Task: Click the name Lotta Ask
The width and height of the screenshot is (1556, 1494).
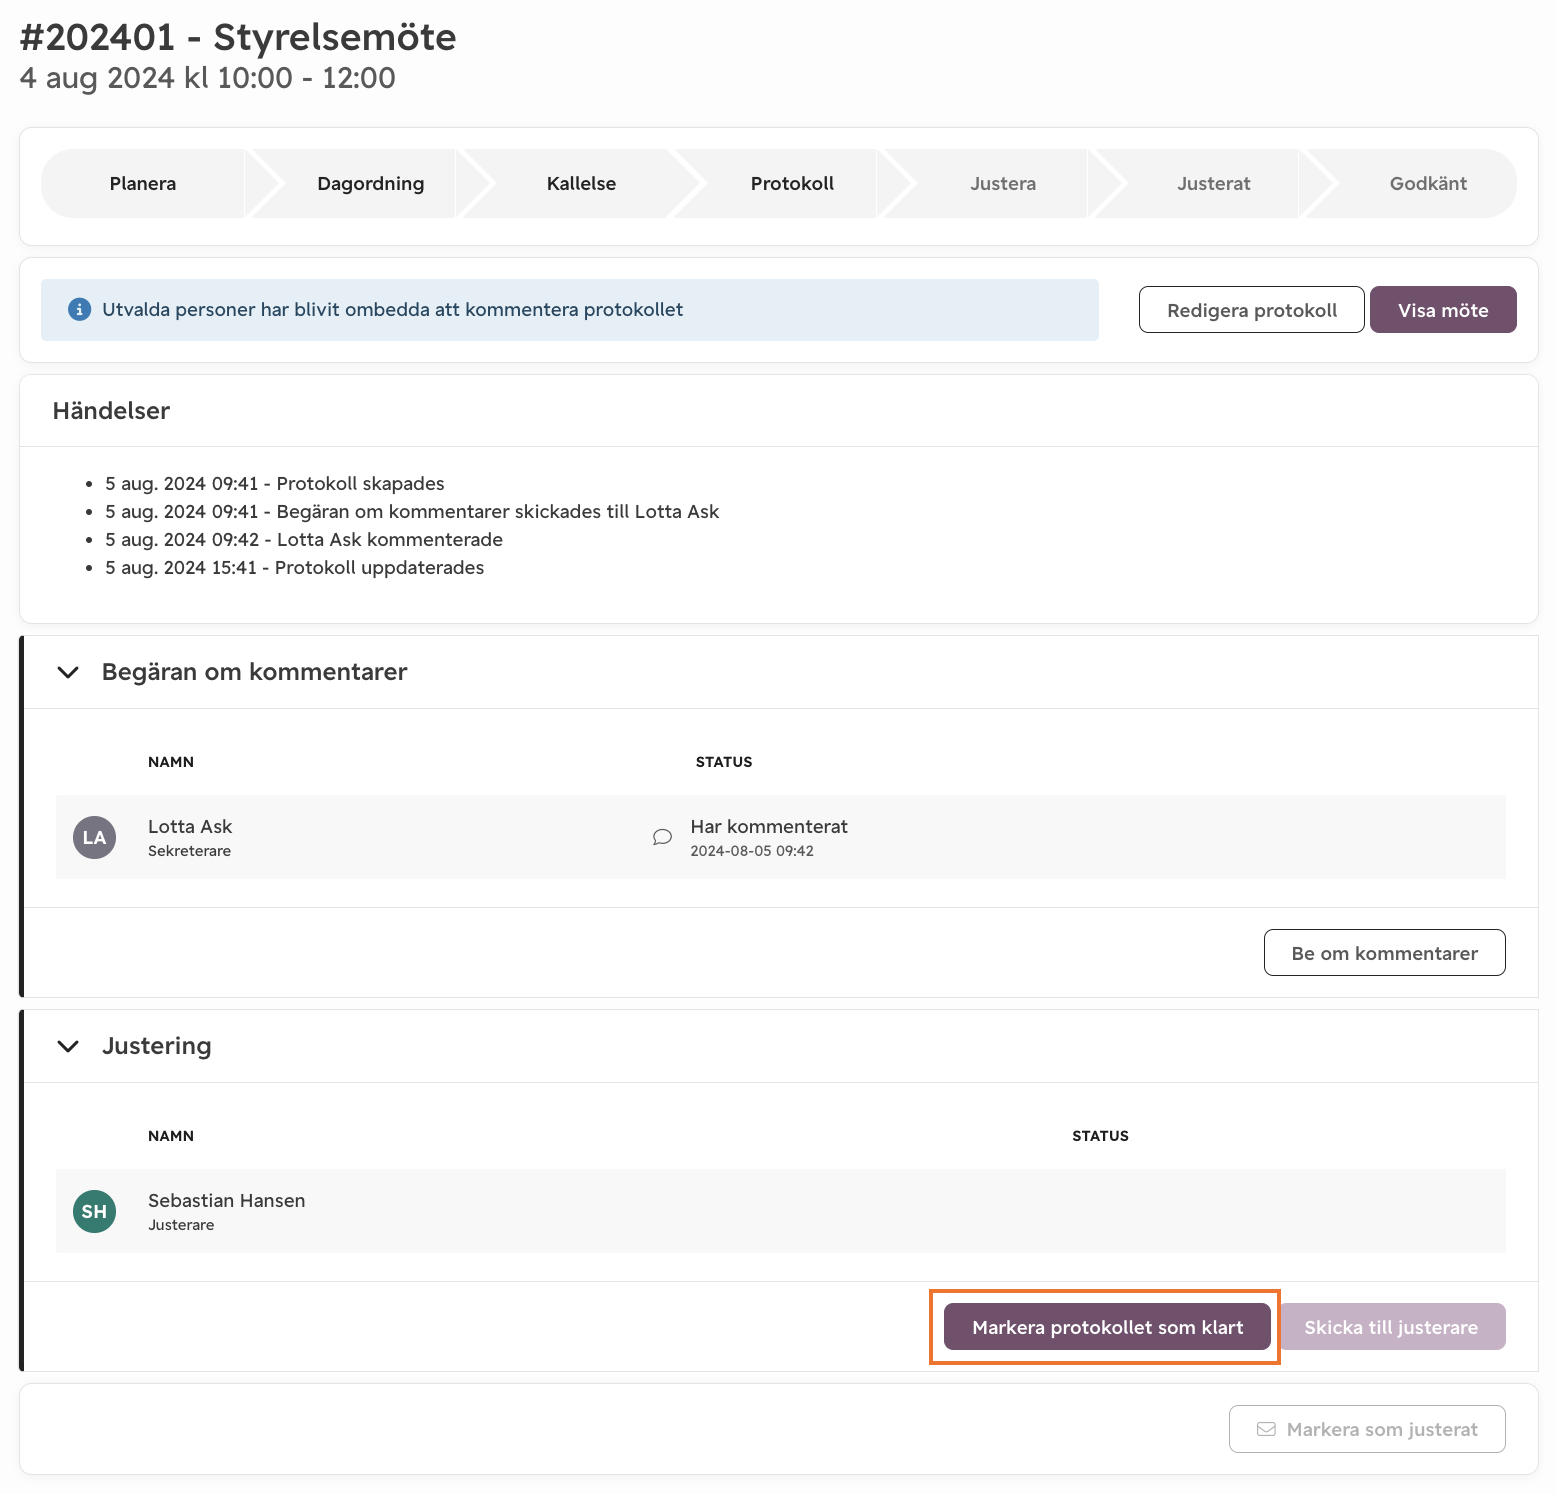Action: pyautogui.click(x=190, y=826)
